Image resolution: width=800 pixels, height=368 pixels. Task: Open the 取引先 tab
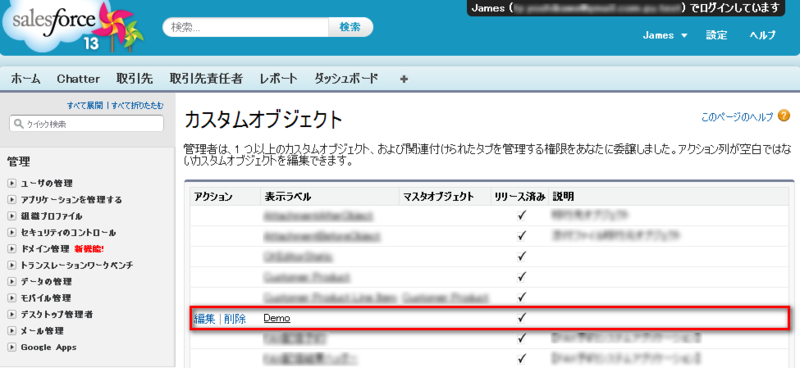point(135,79)
